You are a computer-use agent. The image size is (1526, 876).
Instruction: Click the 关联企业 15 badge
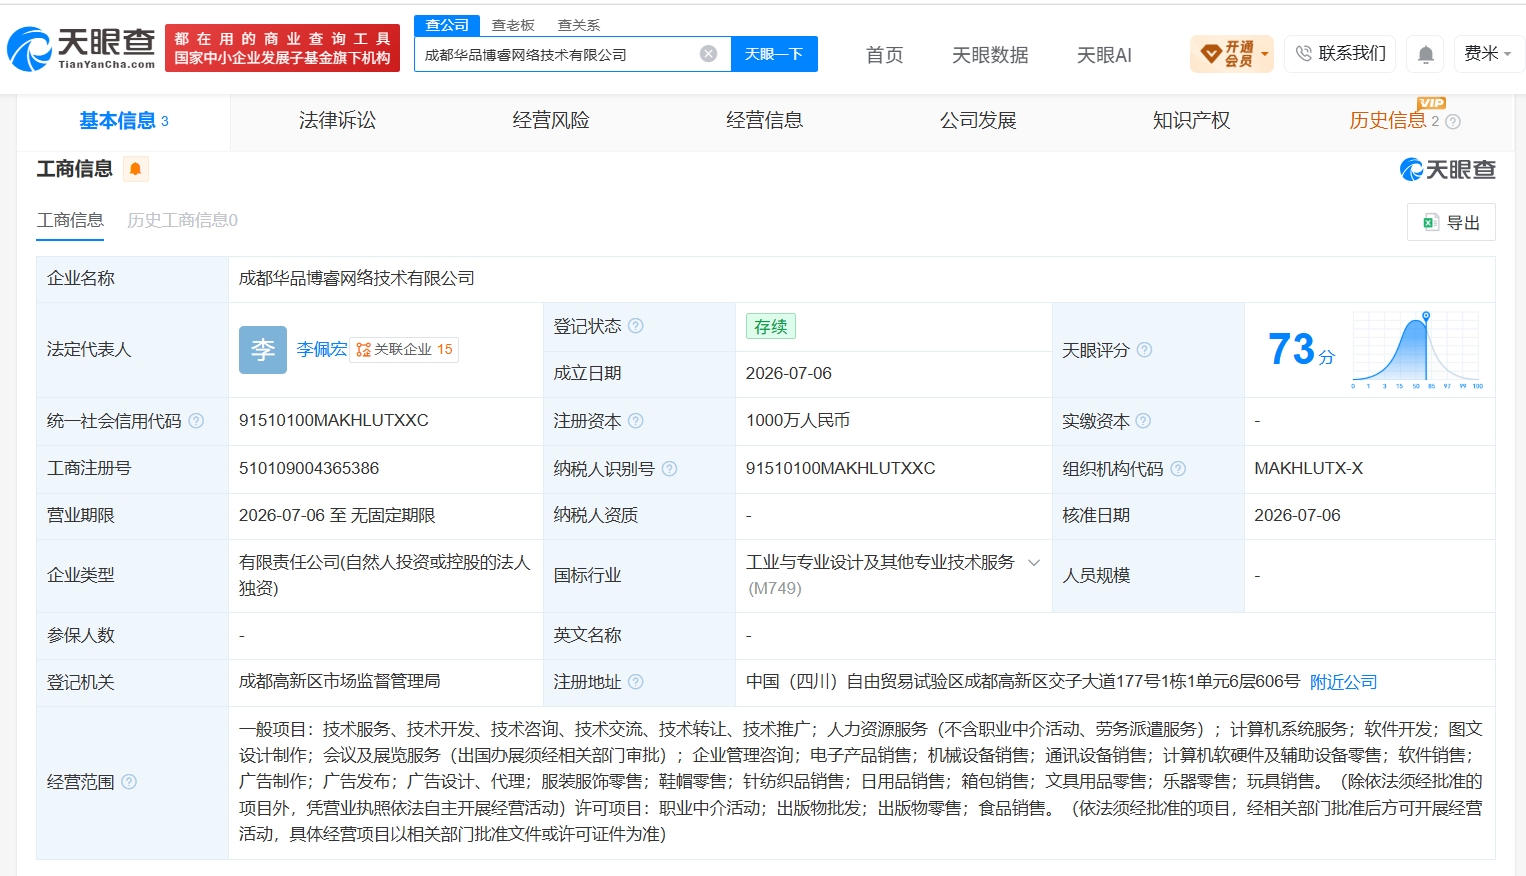[x=404, y=349]
